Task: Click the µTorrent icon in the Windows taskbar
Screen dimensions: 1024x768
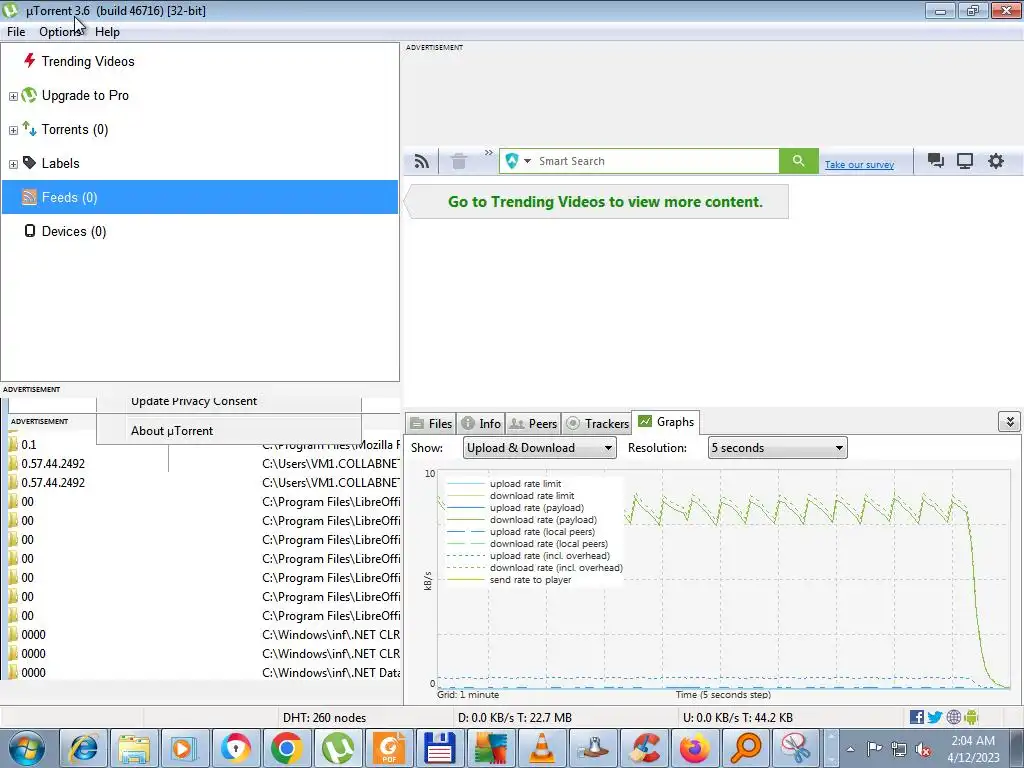Action: click(x=338, y=748)
